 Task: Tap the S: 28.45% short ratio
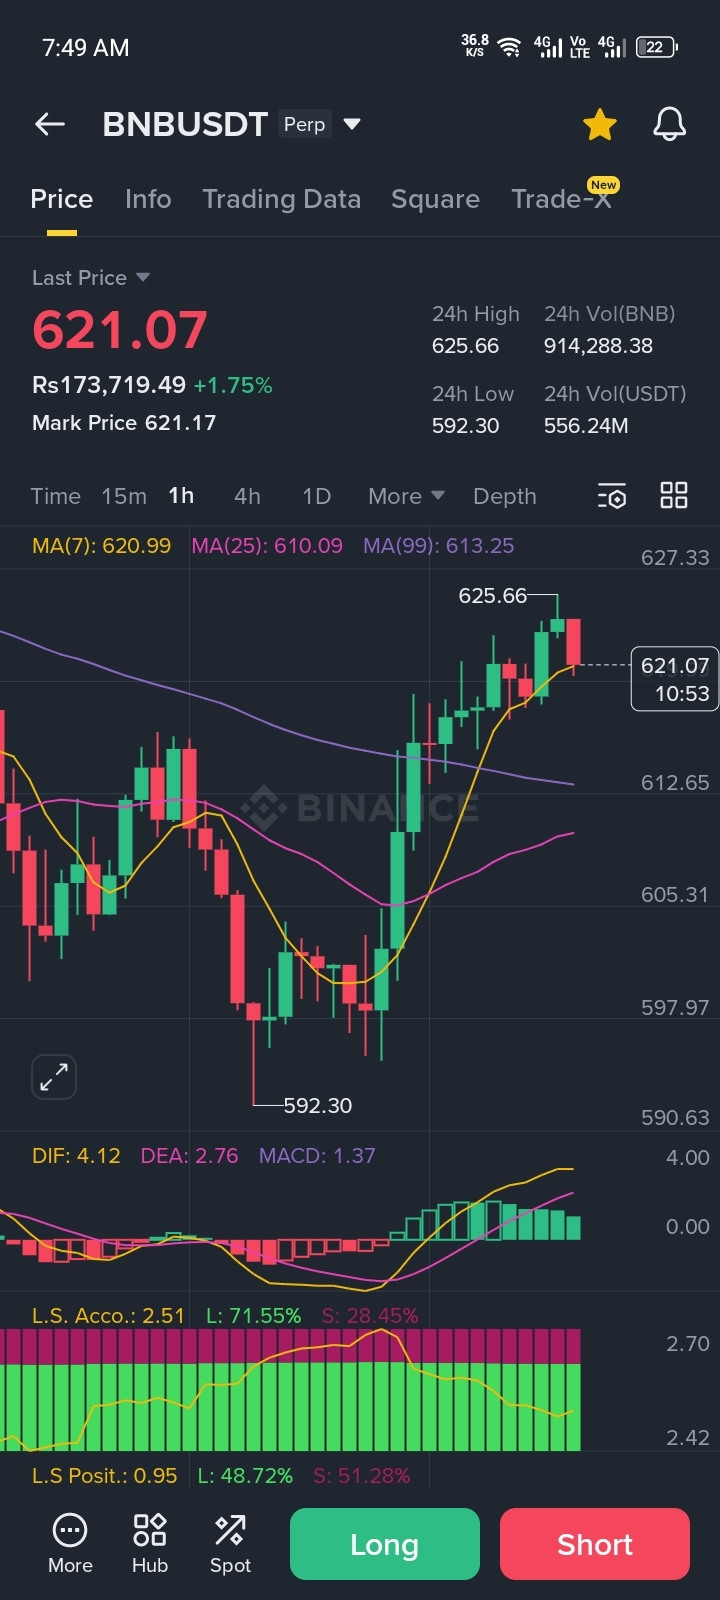[x=370, y=1316]
